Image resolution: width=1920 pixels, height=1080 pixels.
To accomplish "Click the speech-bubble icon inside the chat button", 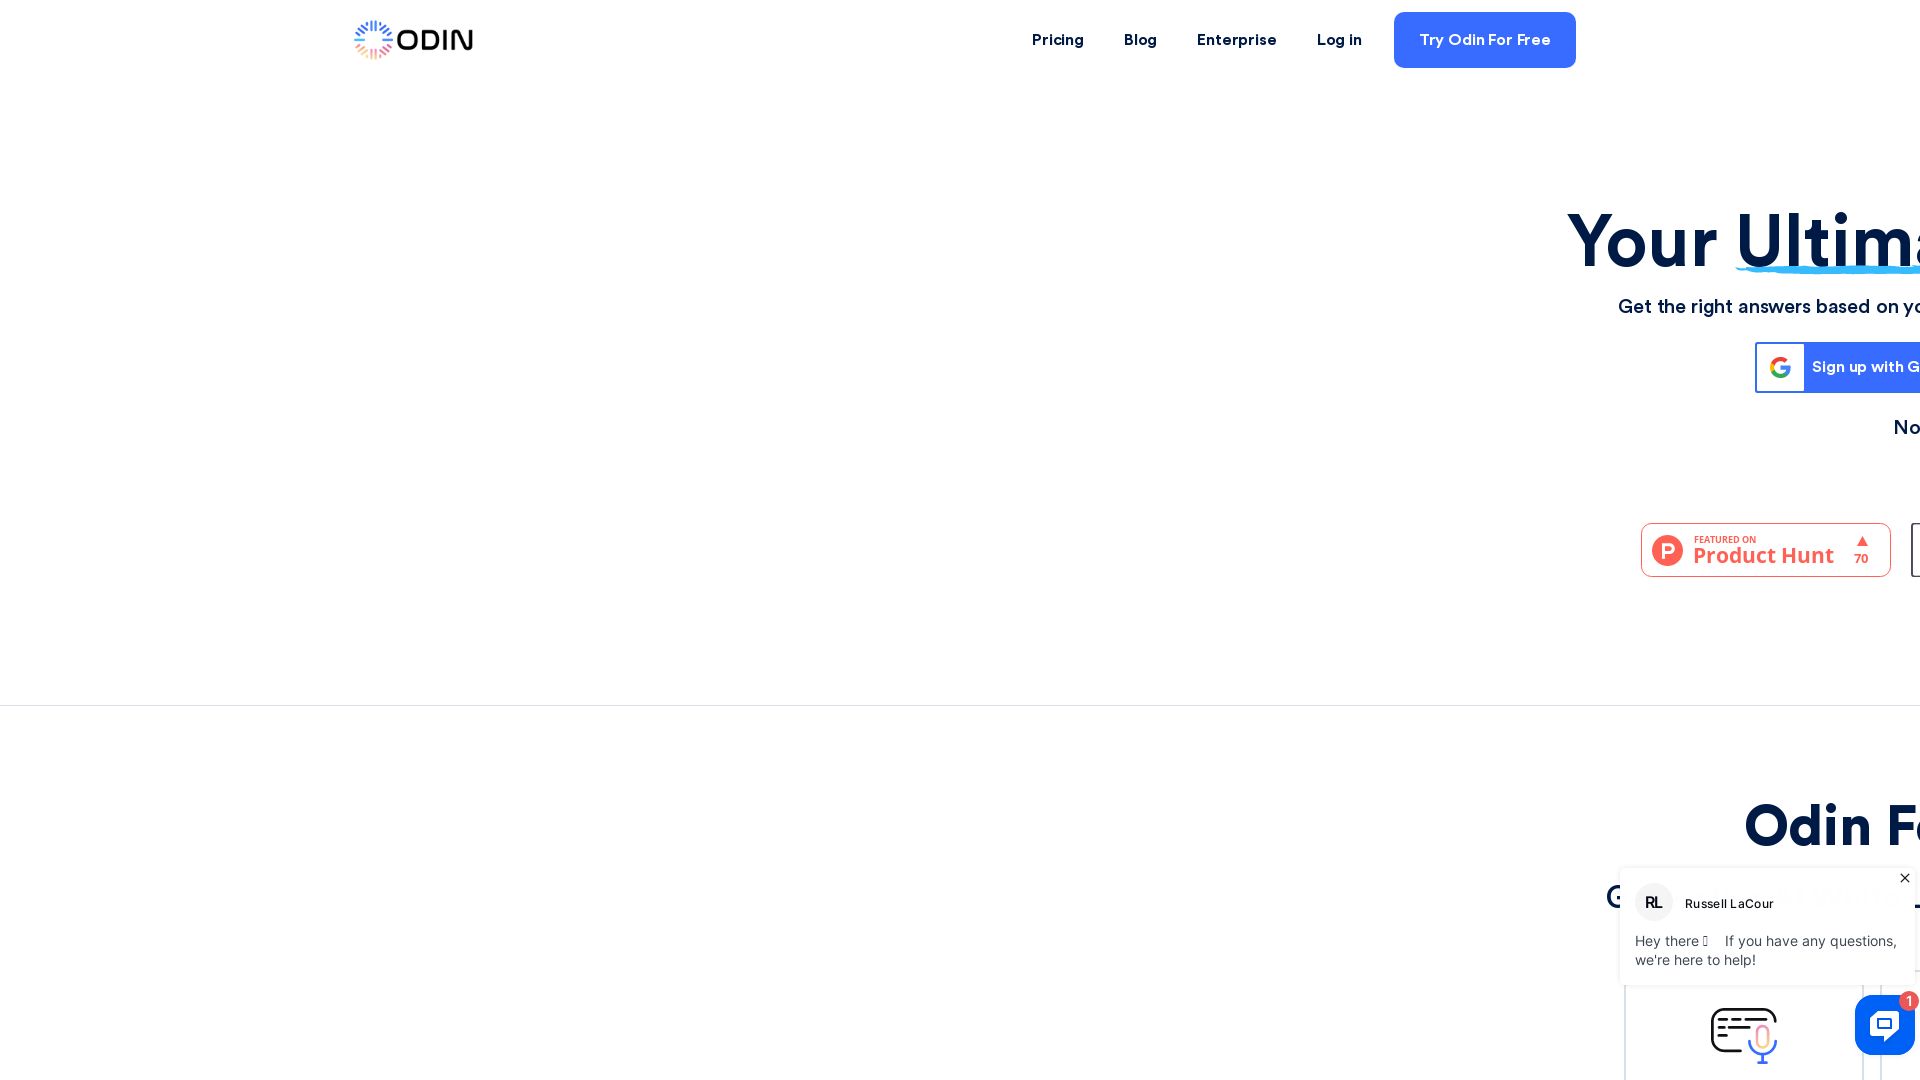I will 1884,1025.
